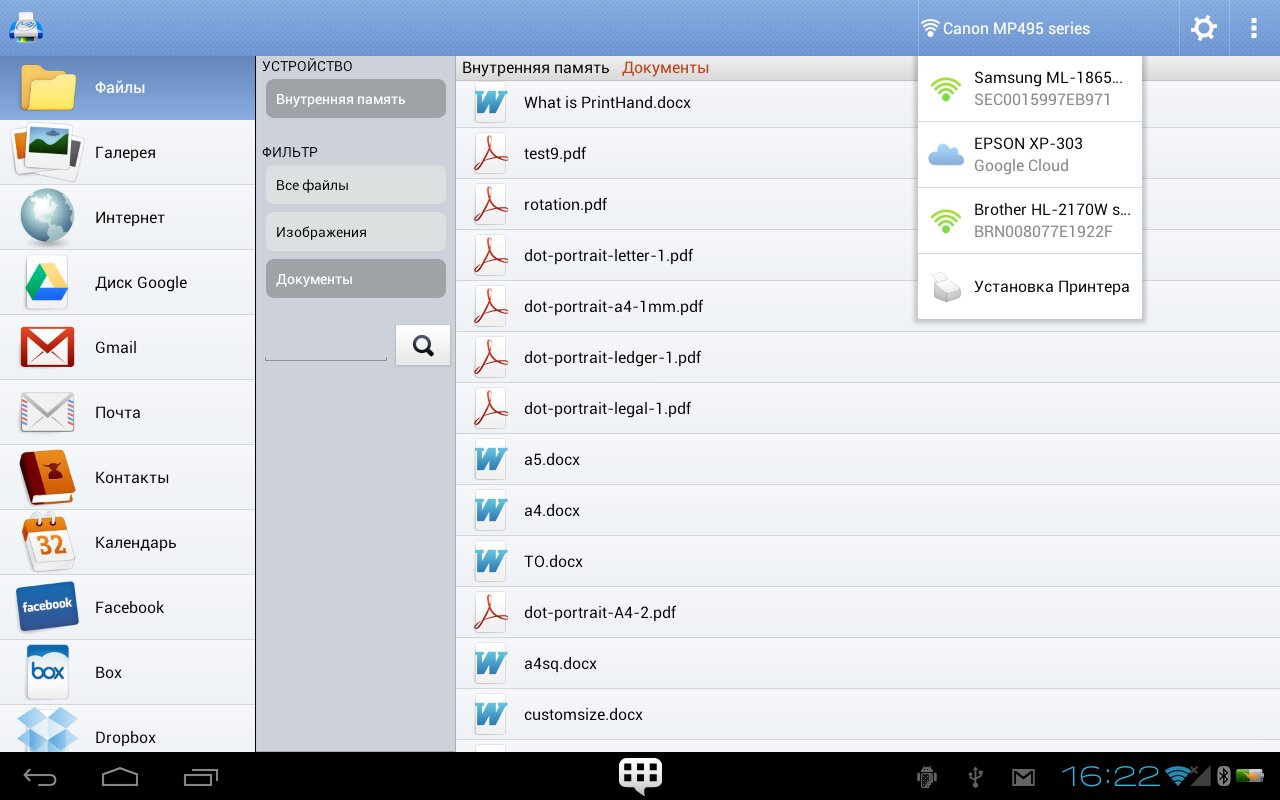Click the Dropbox icon

pyautogui.click(x=47, y=731)
